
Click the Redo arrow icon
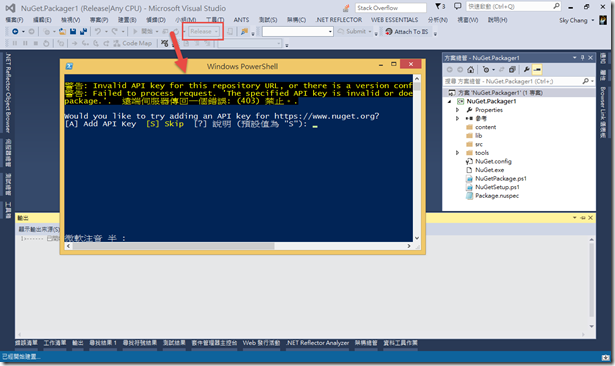115,31
